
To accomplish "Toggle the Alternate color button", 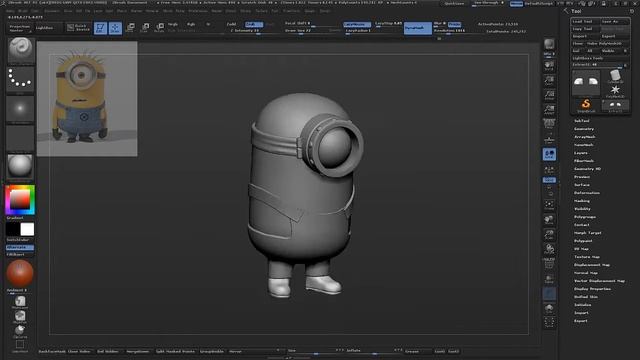I will point(20,247).
